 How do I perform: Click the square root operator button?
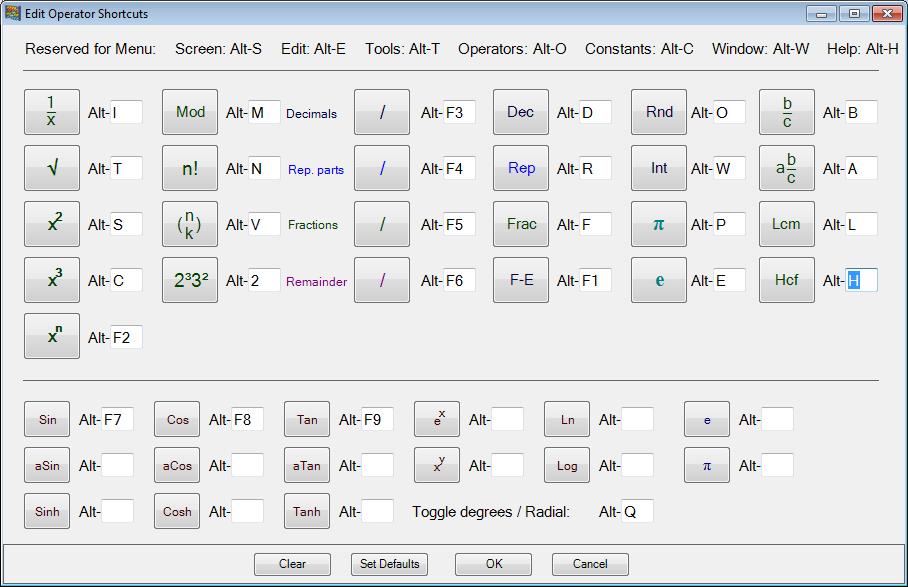coord(51,168)
